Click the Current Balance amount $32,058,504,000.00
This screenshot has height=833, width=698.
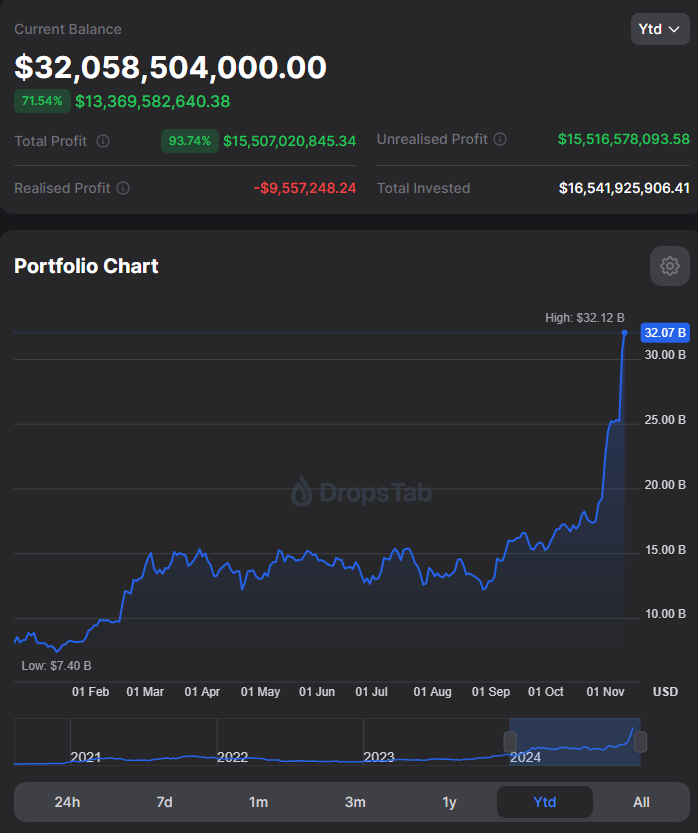tap(171, 67)
